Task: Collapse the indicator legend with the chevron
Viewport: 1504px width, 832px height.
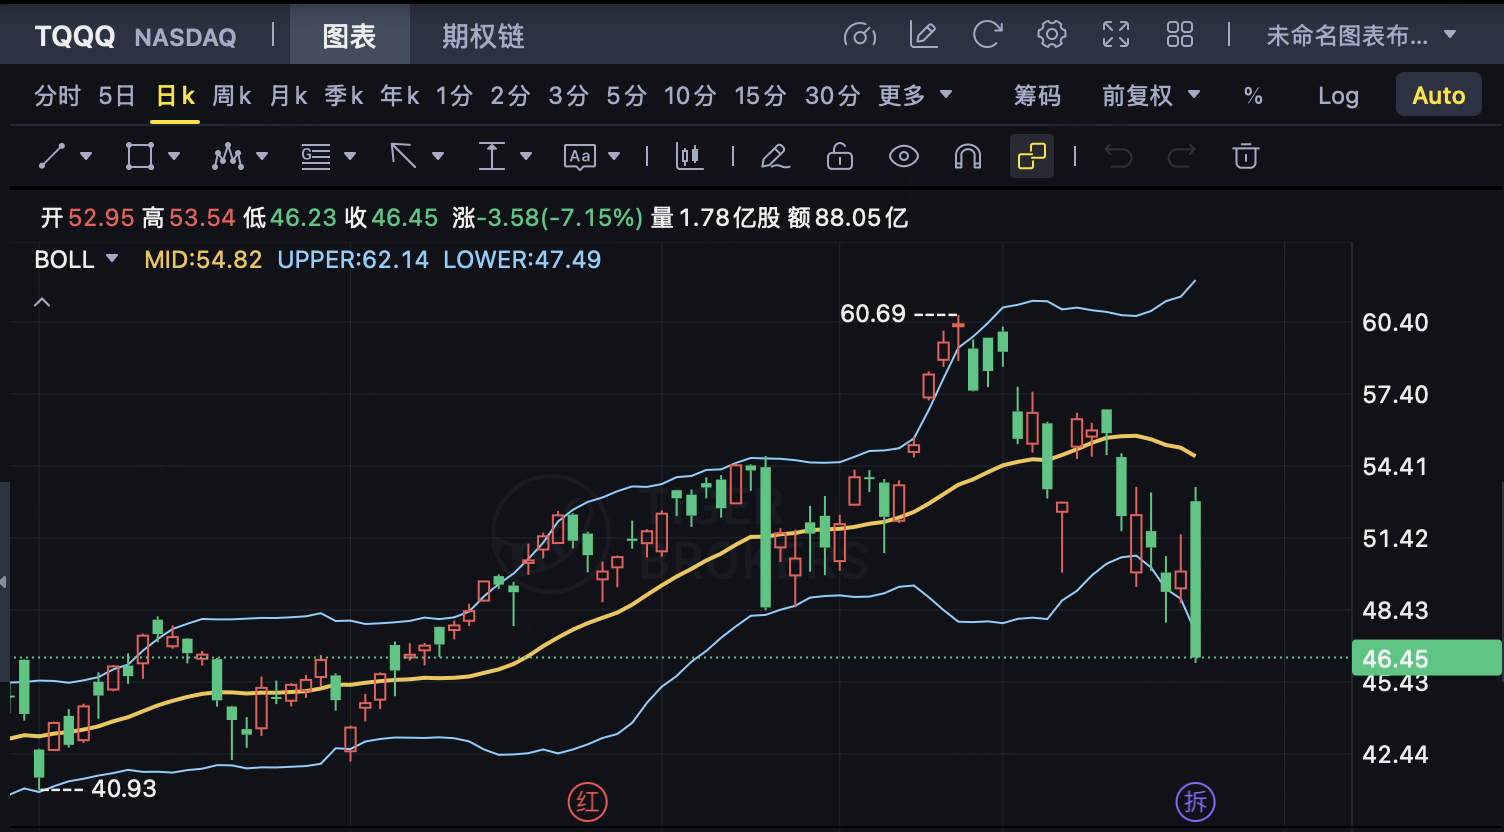Action: point(42,302)
